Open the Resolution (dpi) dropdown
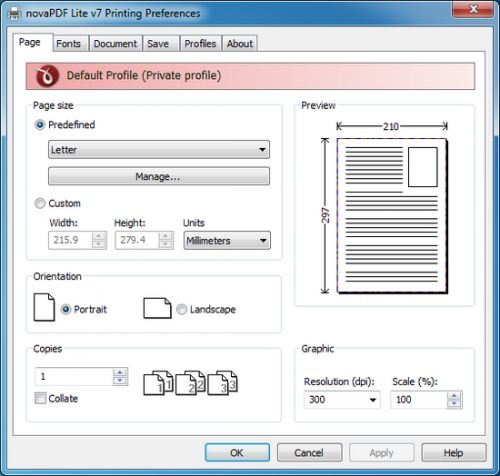The image size is (500, 476). (x=342, y=399)
